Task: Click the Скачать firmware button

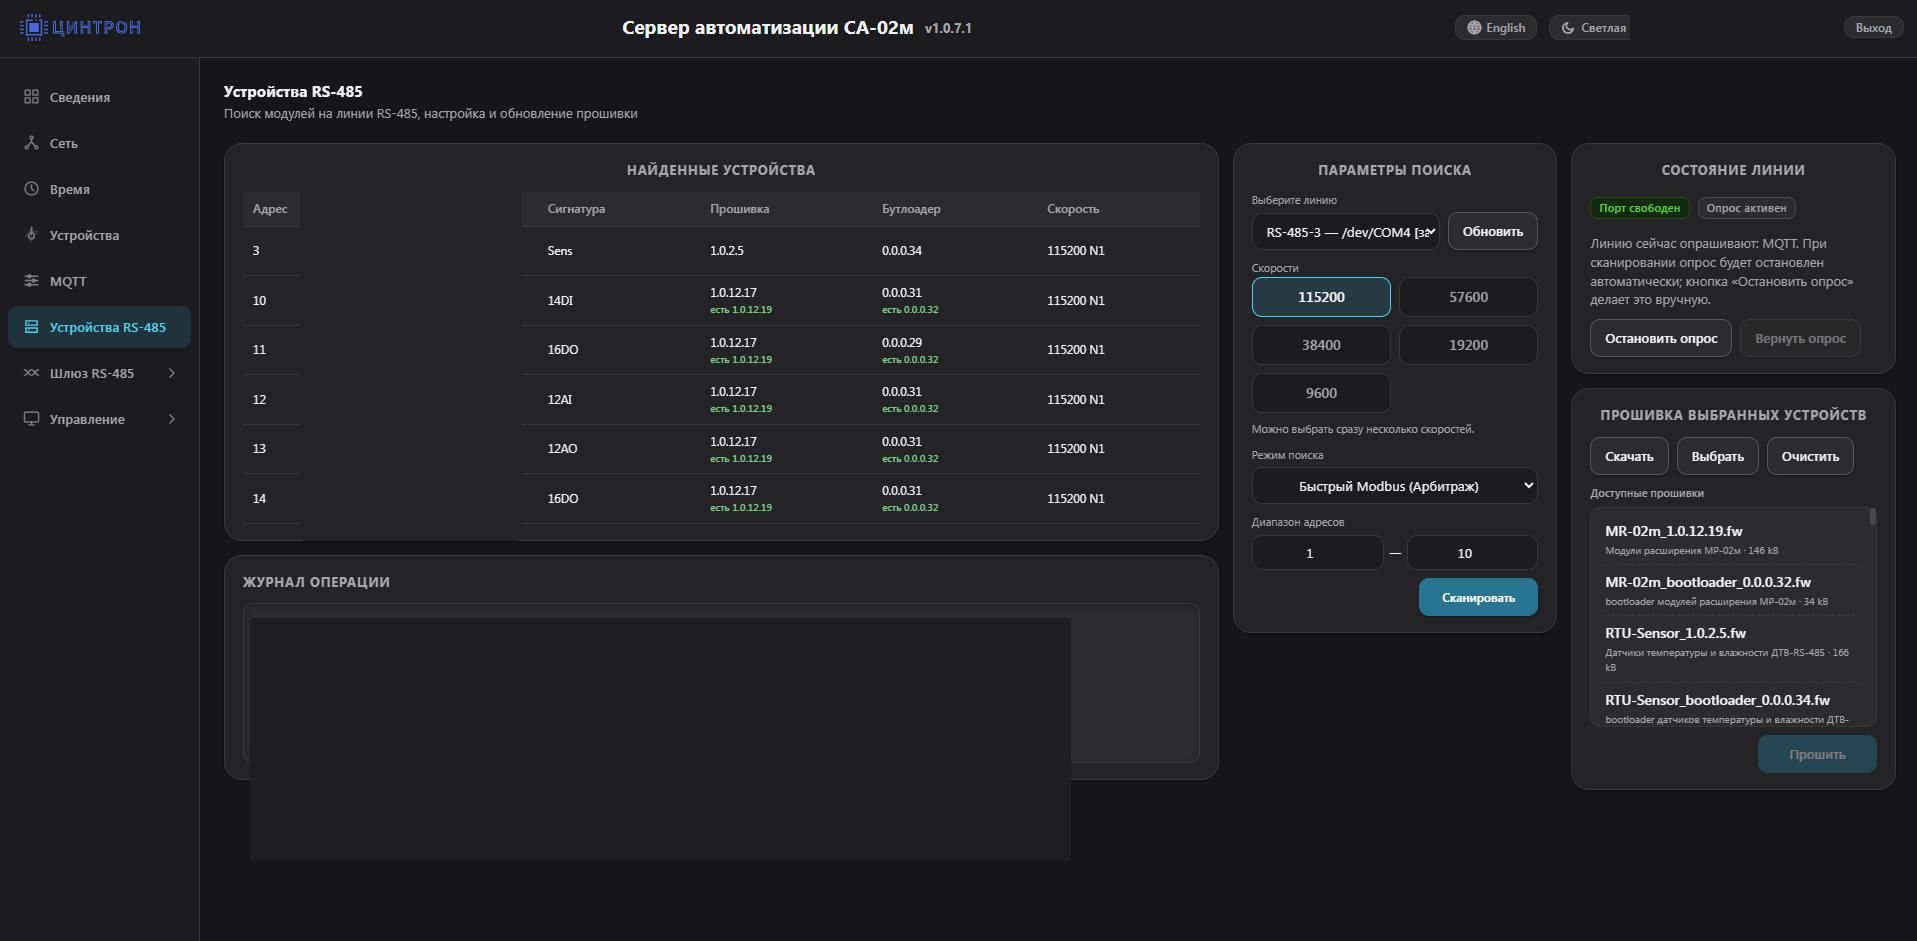Action: click(x=1629, y=456)
